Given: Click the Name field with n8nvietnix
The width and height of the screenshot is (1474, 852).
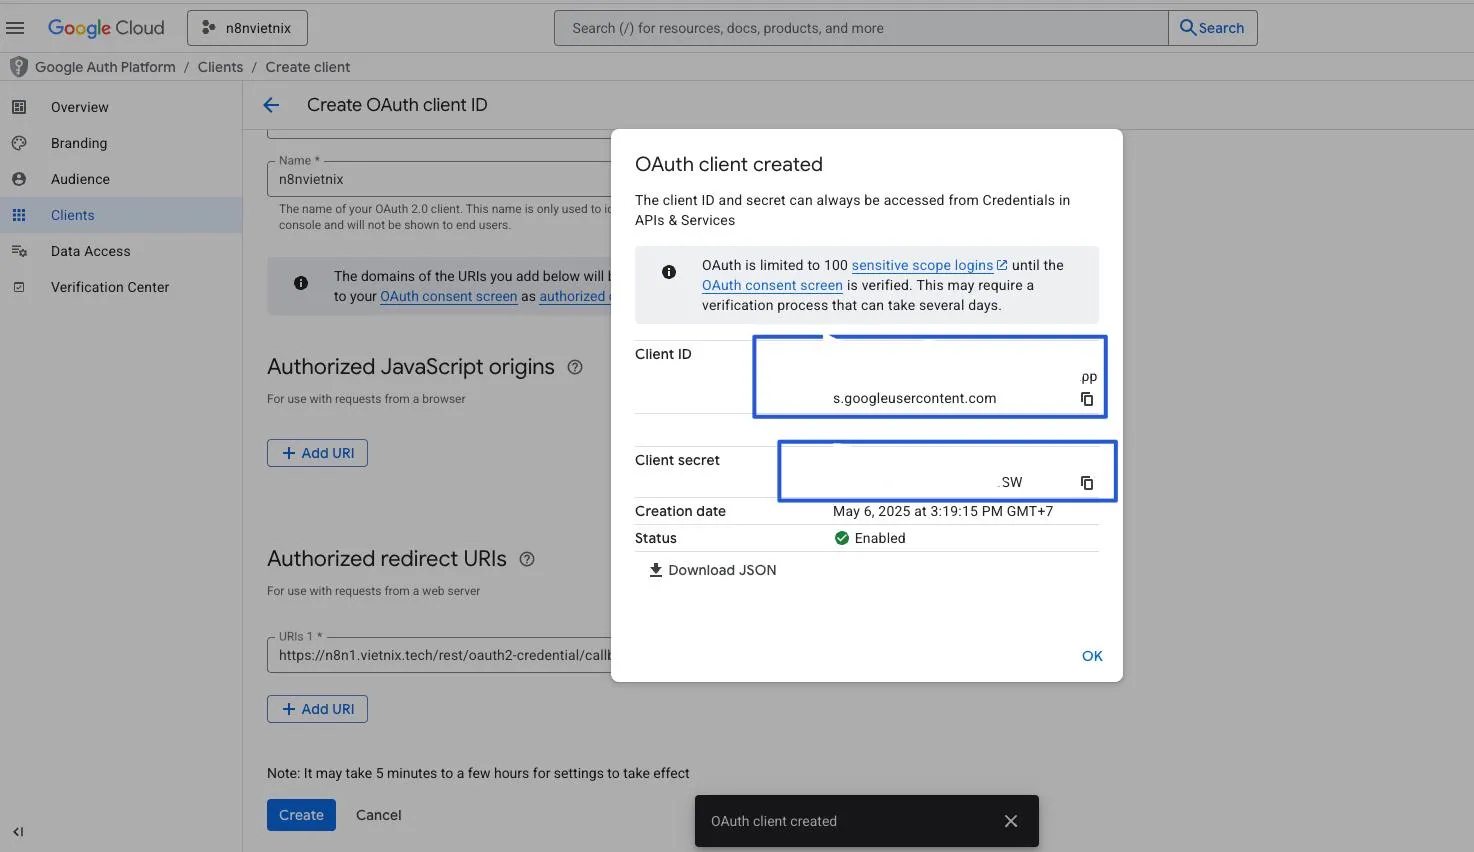Looking at the screenshot, I should [439, 179].
